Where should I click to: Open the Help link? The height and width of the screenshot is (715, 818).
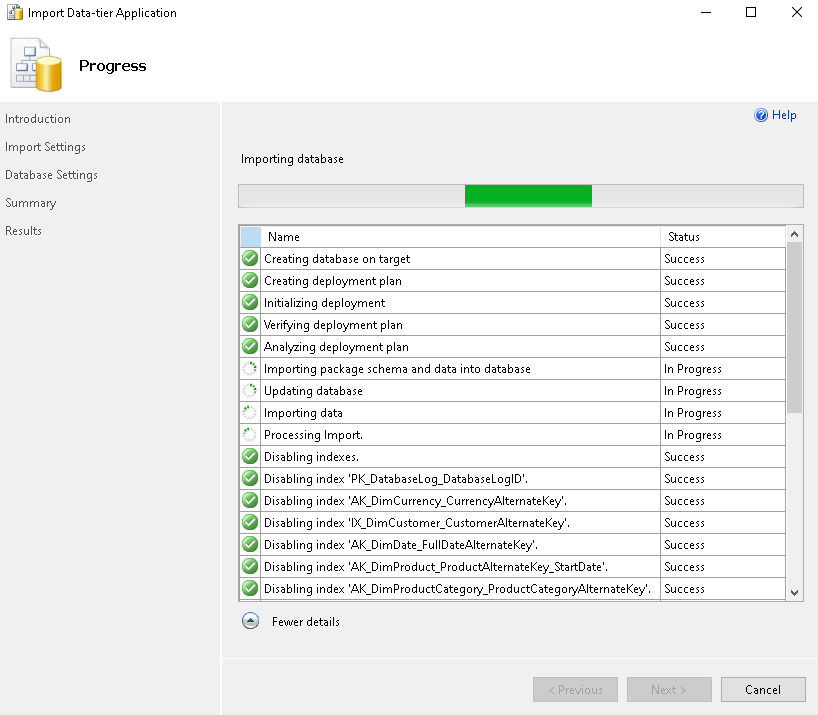(x=784, y=115)
